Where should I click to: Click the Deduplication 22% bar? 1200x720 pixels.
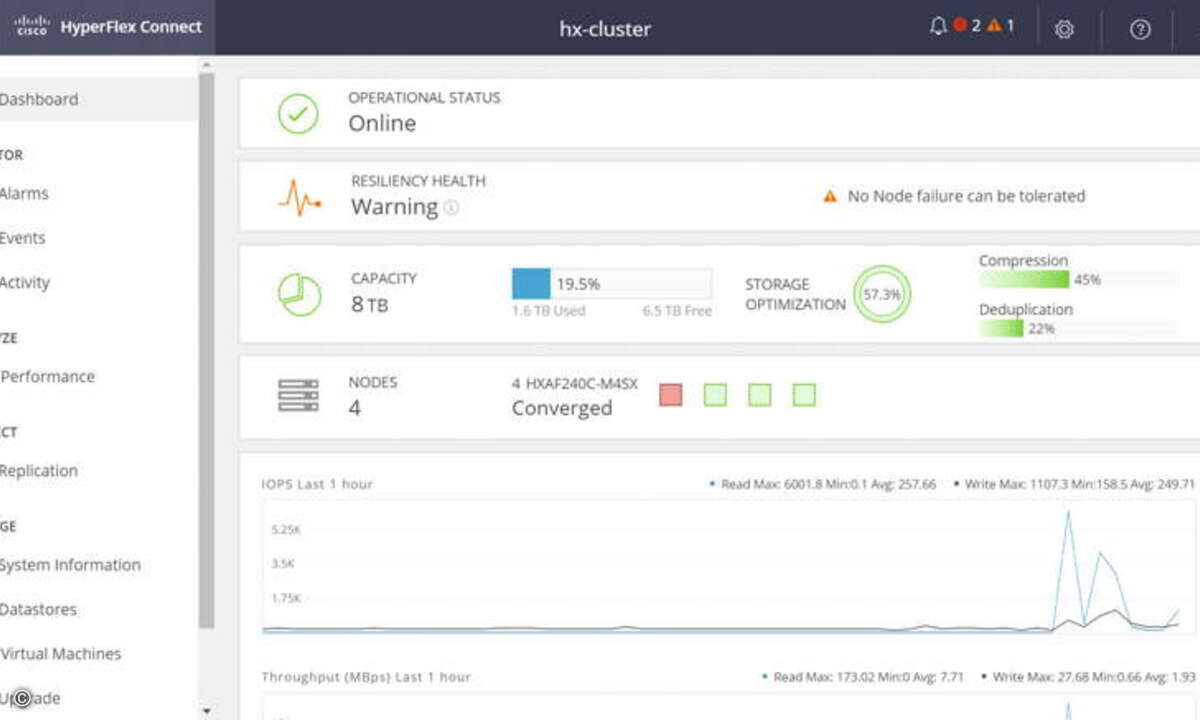[1078, 328]
